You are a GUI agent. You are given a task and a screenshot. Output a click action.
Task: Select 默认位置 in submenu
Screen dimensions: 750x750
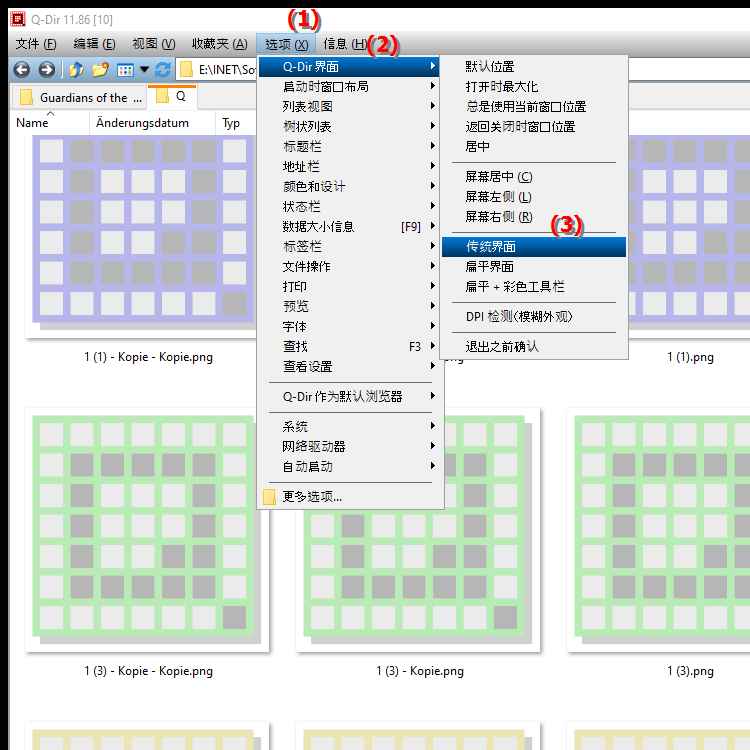click(x=534, y=66)
